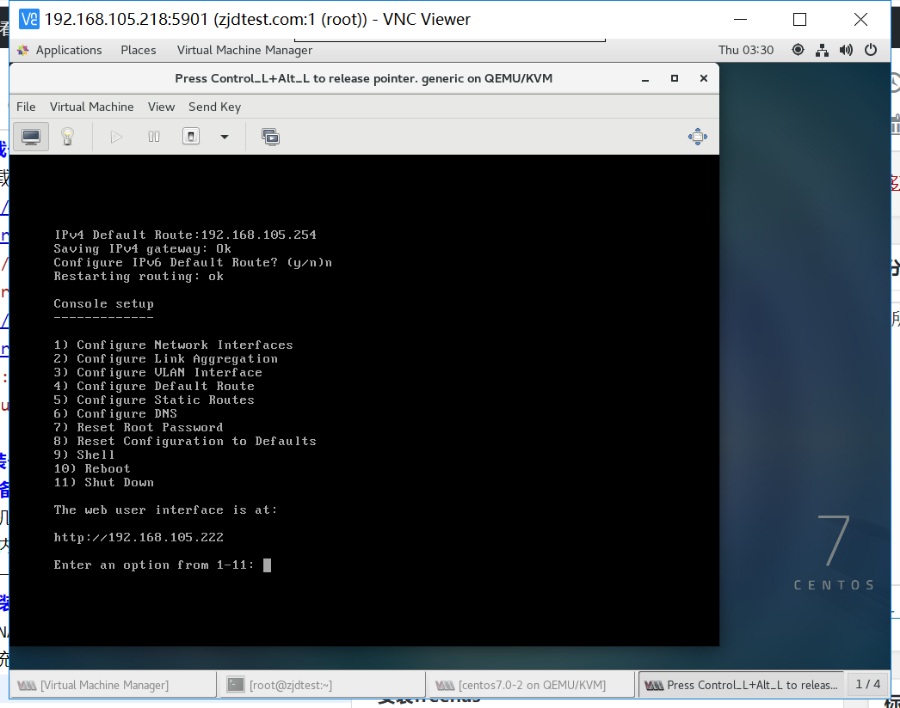Click the console prompt cursor
Screen dimensions: 900x708
[267, 565]
